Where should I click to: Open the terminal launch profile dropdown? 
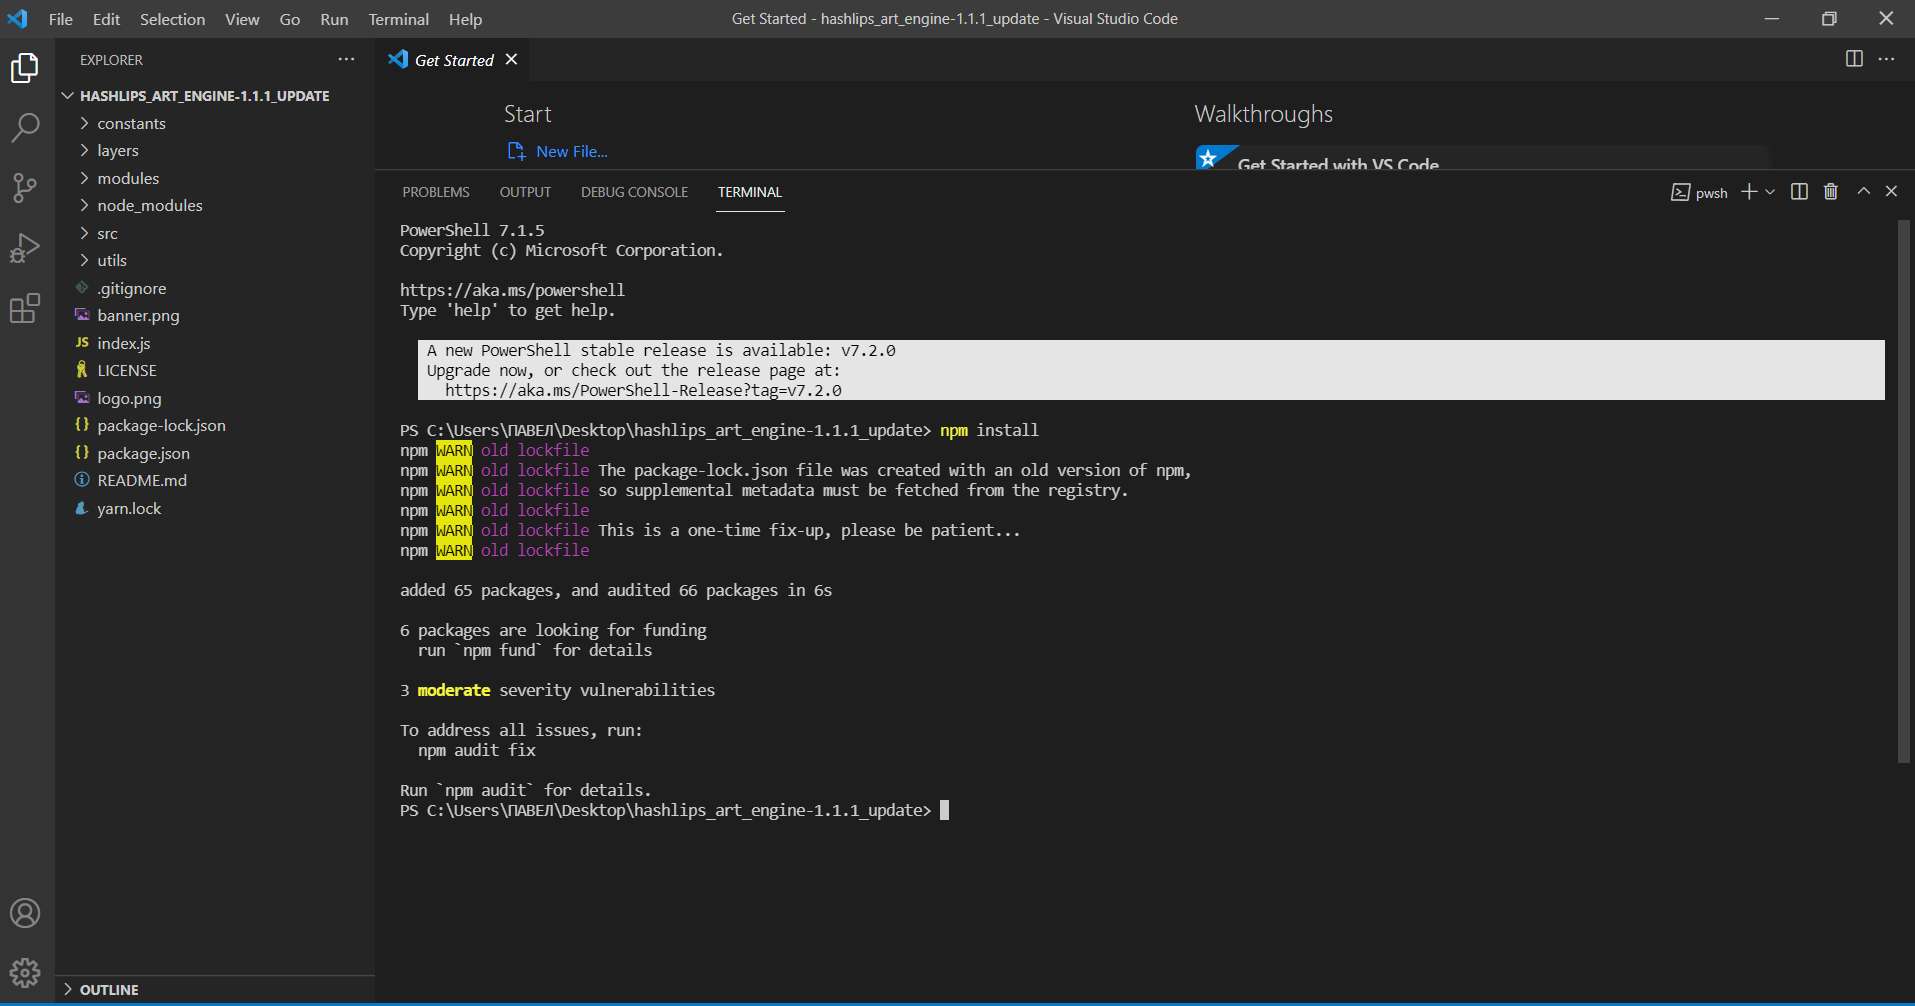1769,191
